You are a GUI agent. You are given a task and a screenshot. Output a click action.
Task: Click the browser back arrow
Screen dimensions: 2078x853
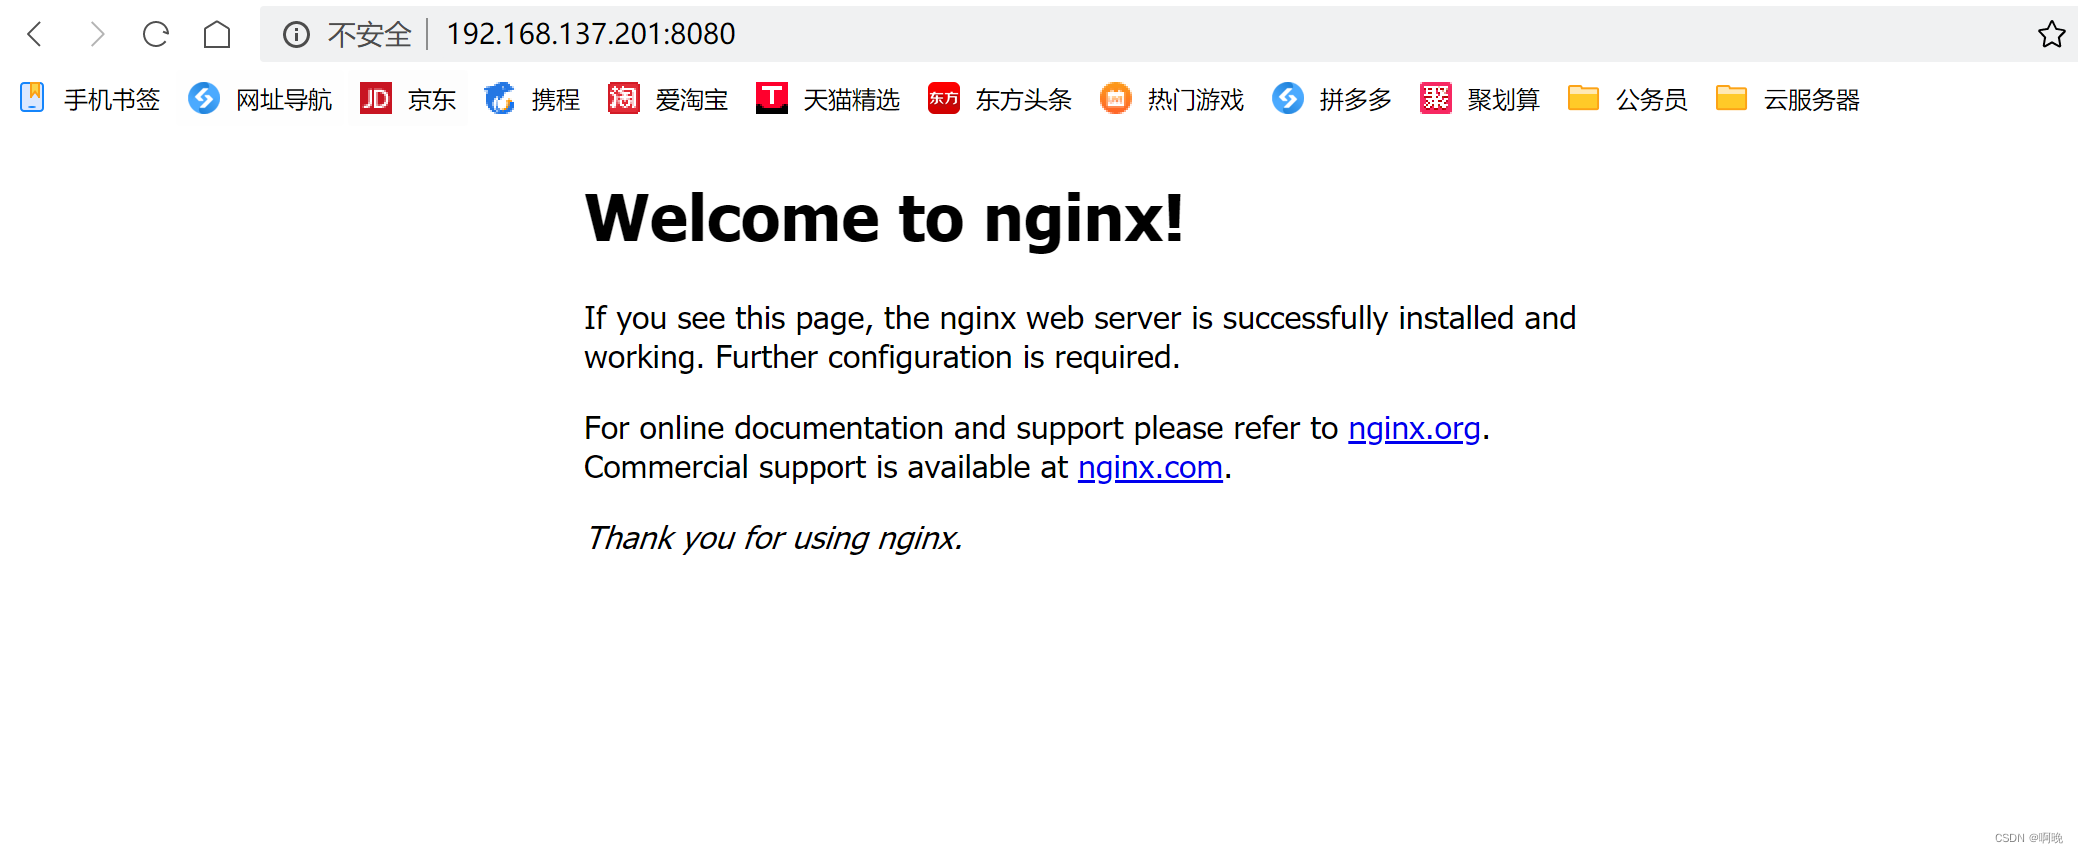point(35,35)
